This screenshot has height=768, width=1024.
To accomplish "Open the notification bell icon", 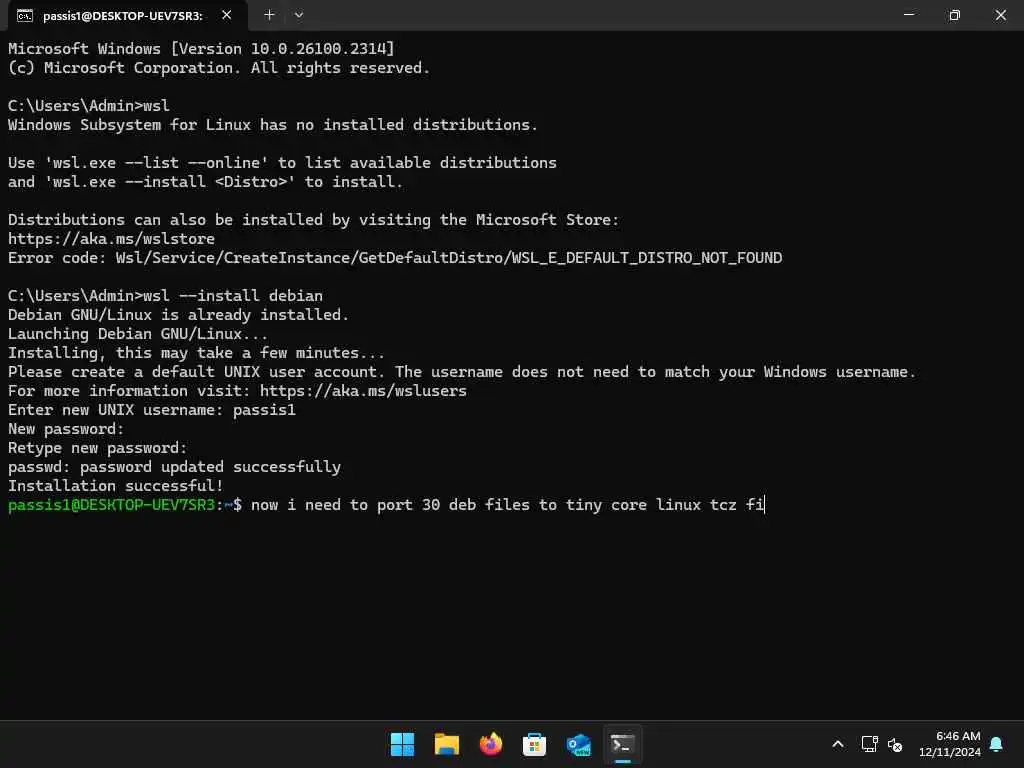I will point(996,744).
